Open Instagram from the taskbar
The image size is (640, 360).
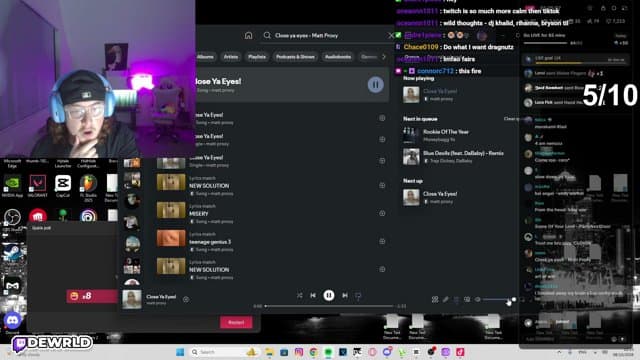pyautogui.click(x=299, y=352)
